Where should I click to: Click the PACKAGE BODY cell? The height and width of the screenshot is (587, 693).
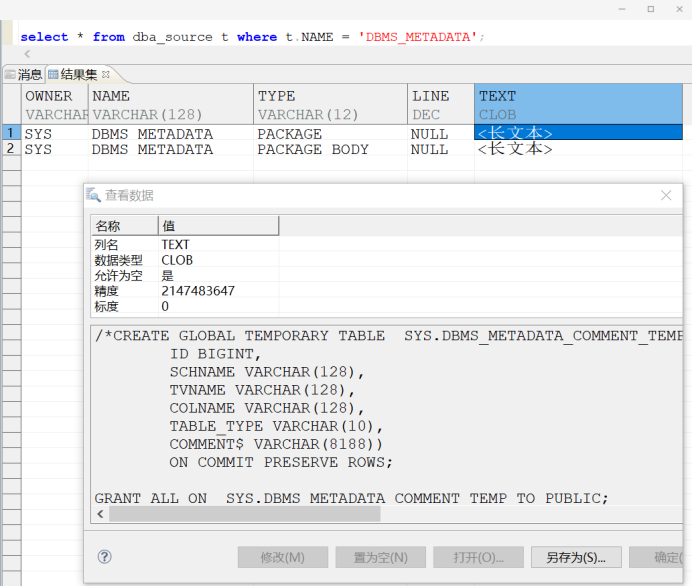click(313, 149)
